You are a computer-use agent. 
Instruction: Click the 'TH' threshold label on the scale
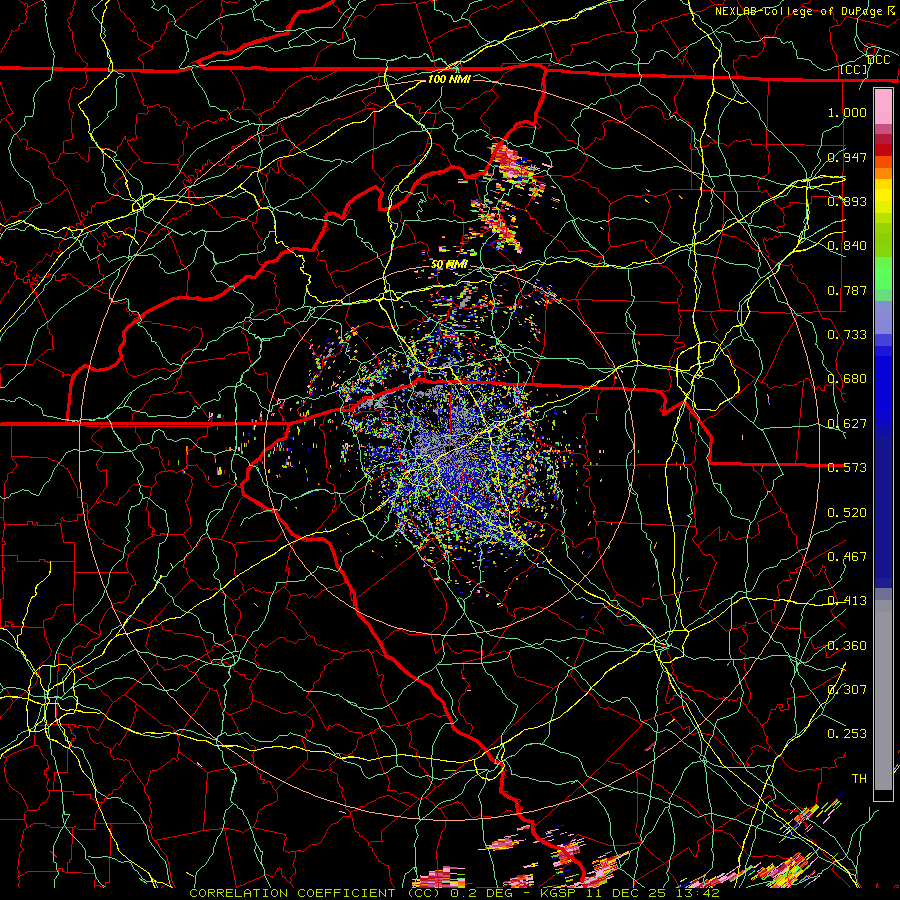859,778
